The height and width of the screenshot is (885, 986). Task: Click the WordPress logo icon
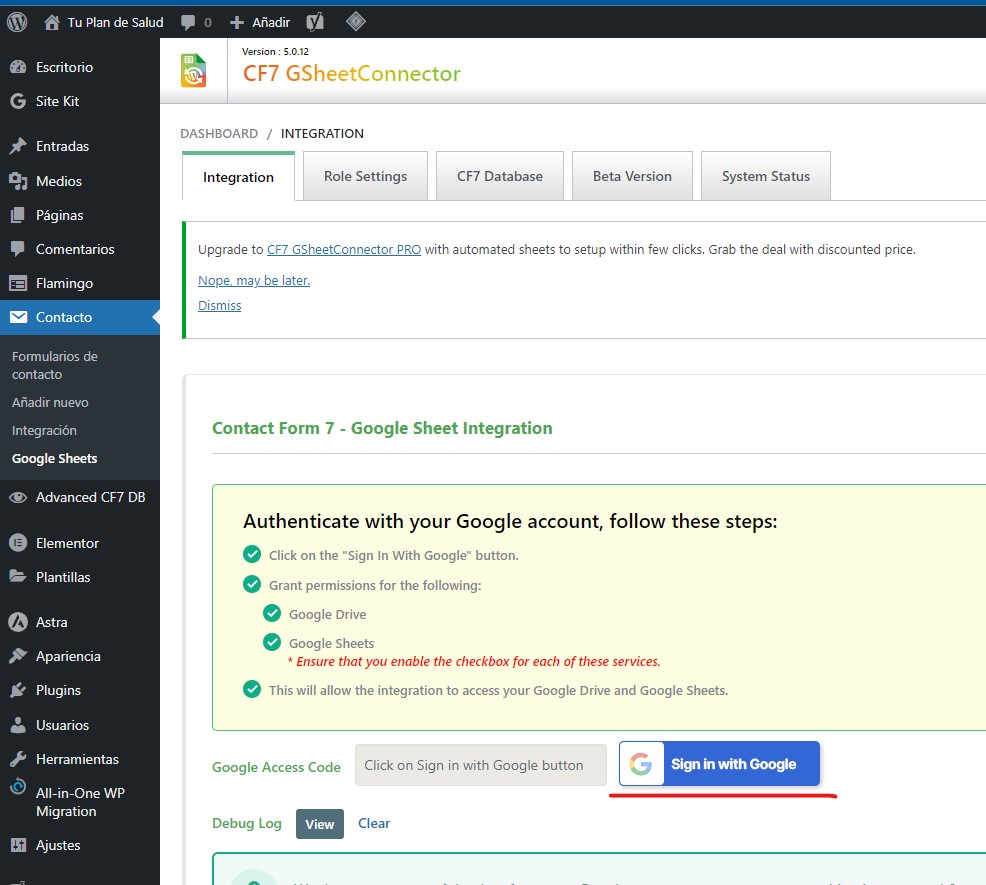(x=17, y=23)
